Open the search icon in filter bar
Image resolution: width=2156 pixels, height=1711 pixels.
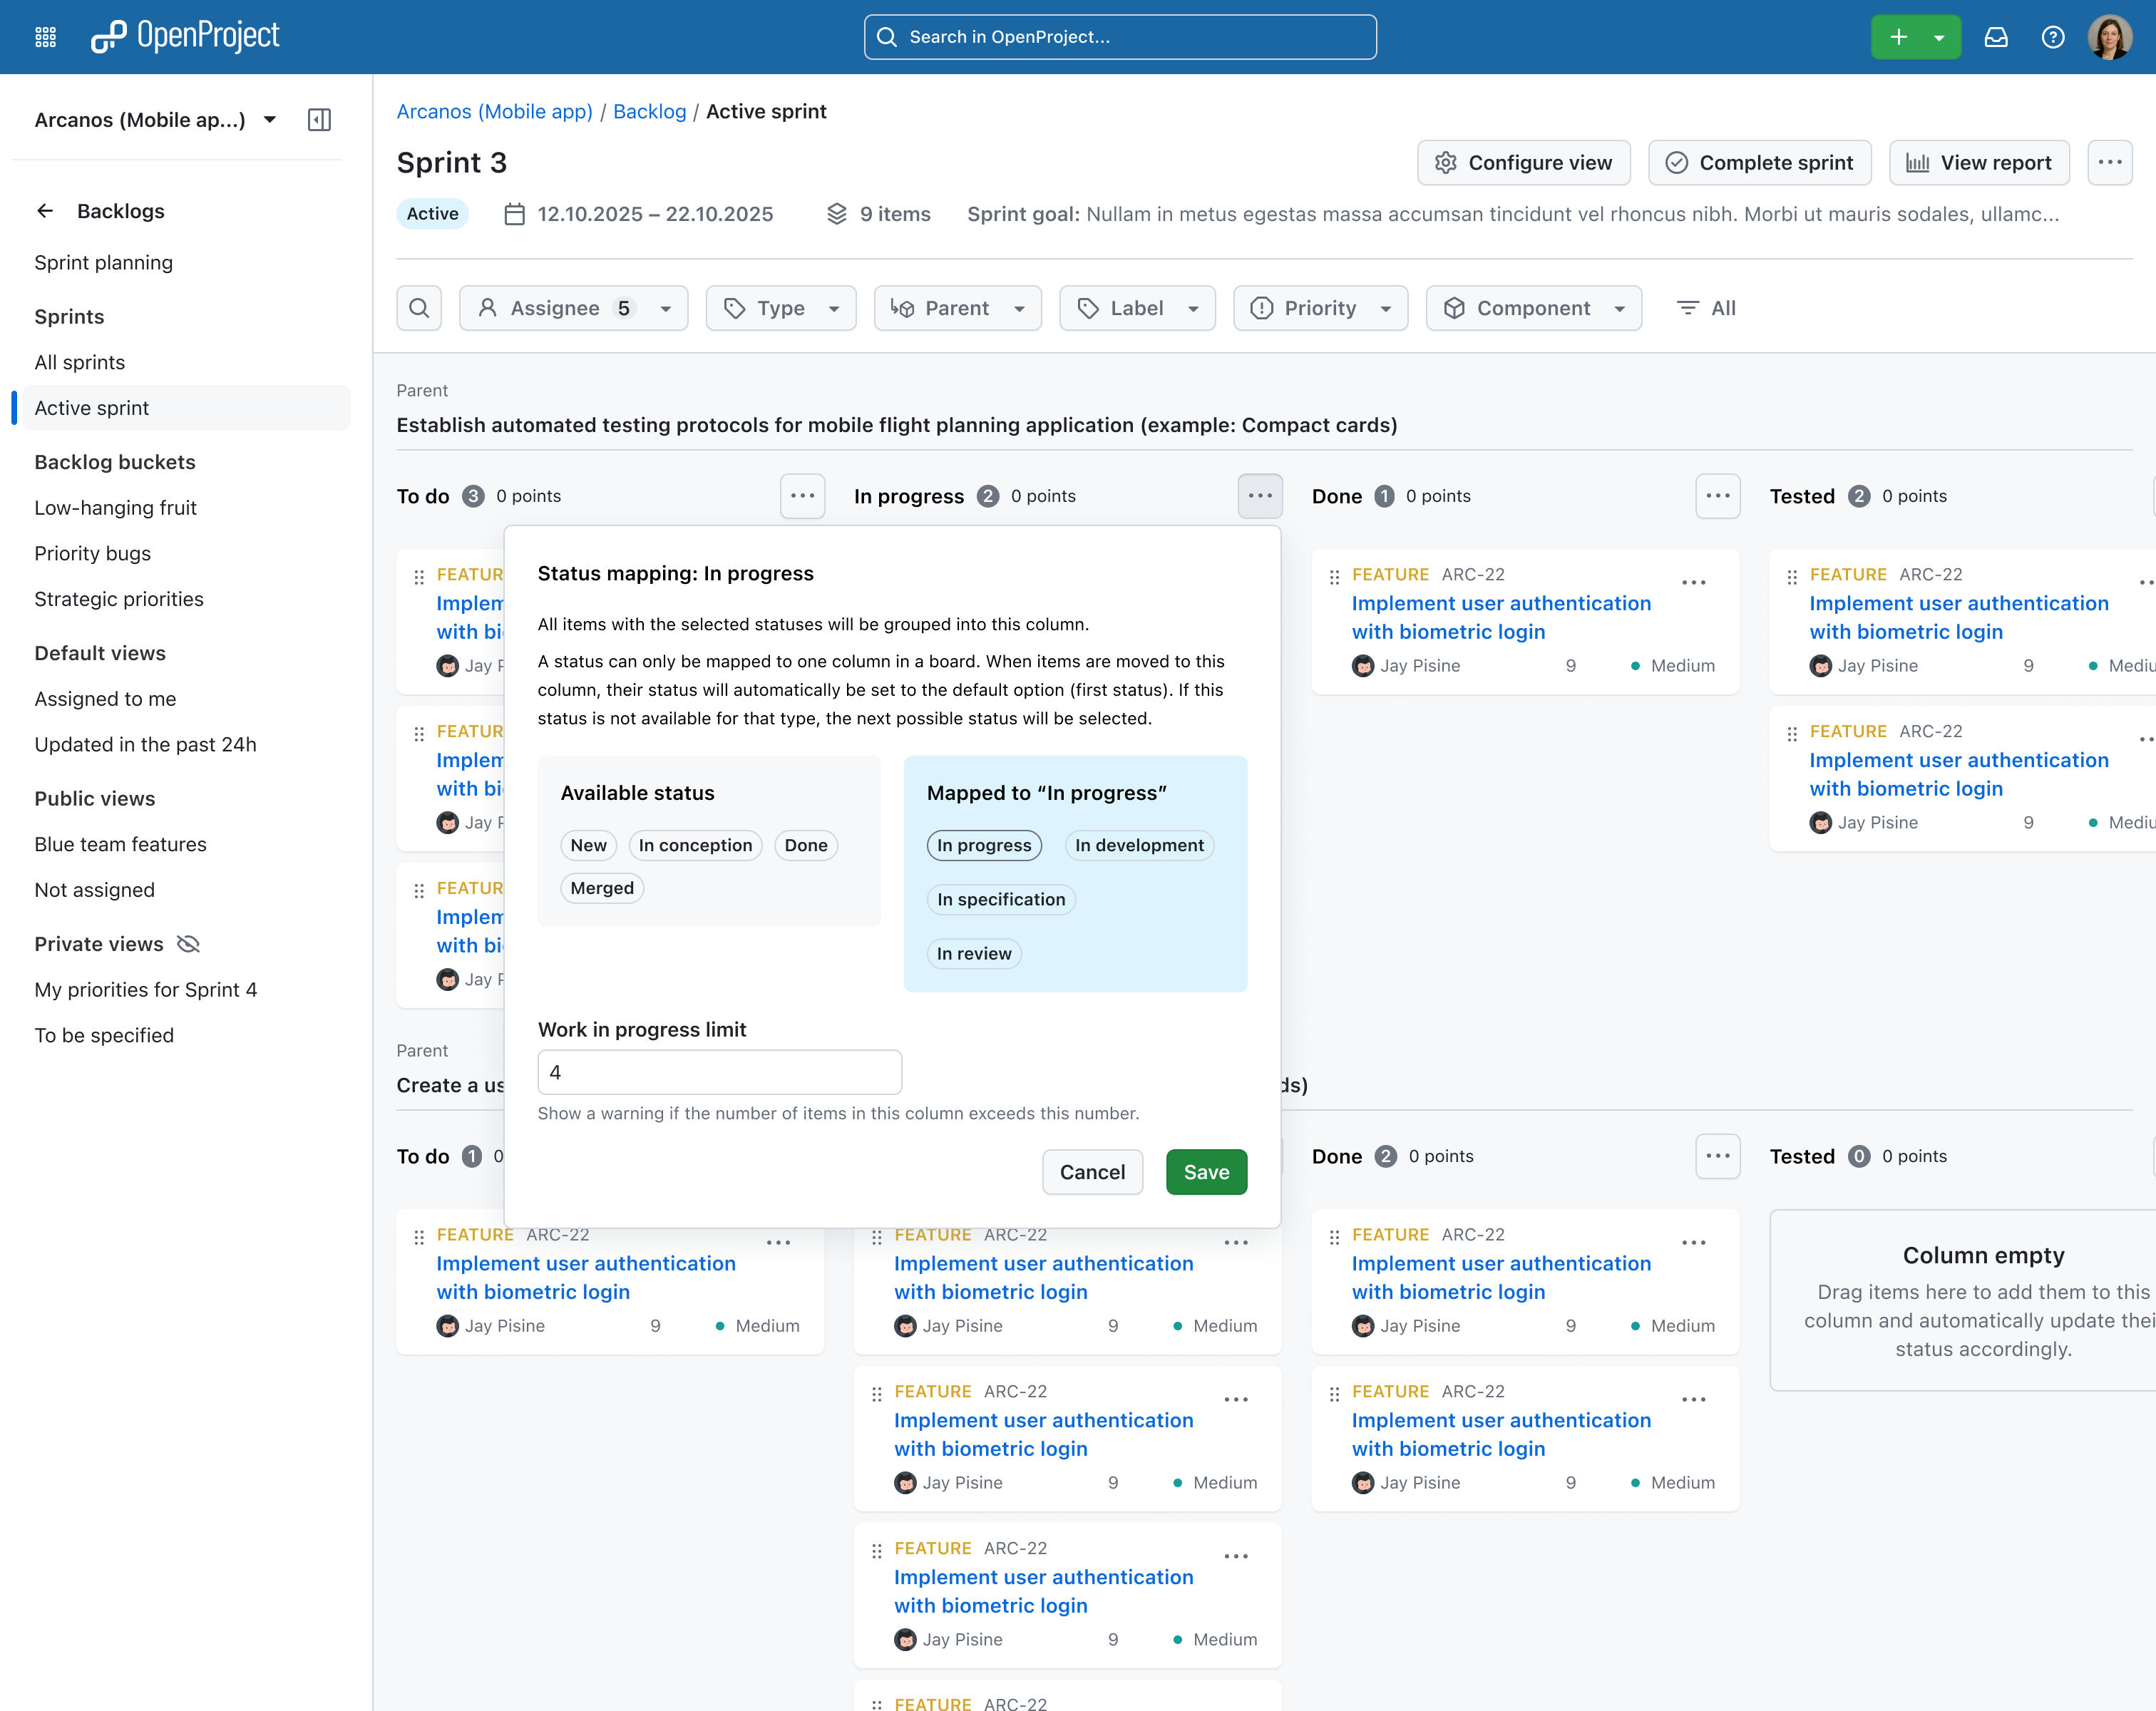[419, 308]
